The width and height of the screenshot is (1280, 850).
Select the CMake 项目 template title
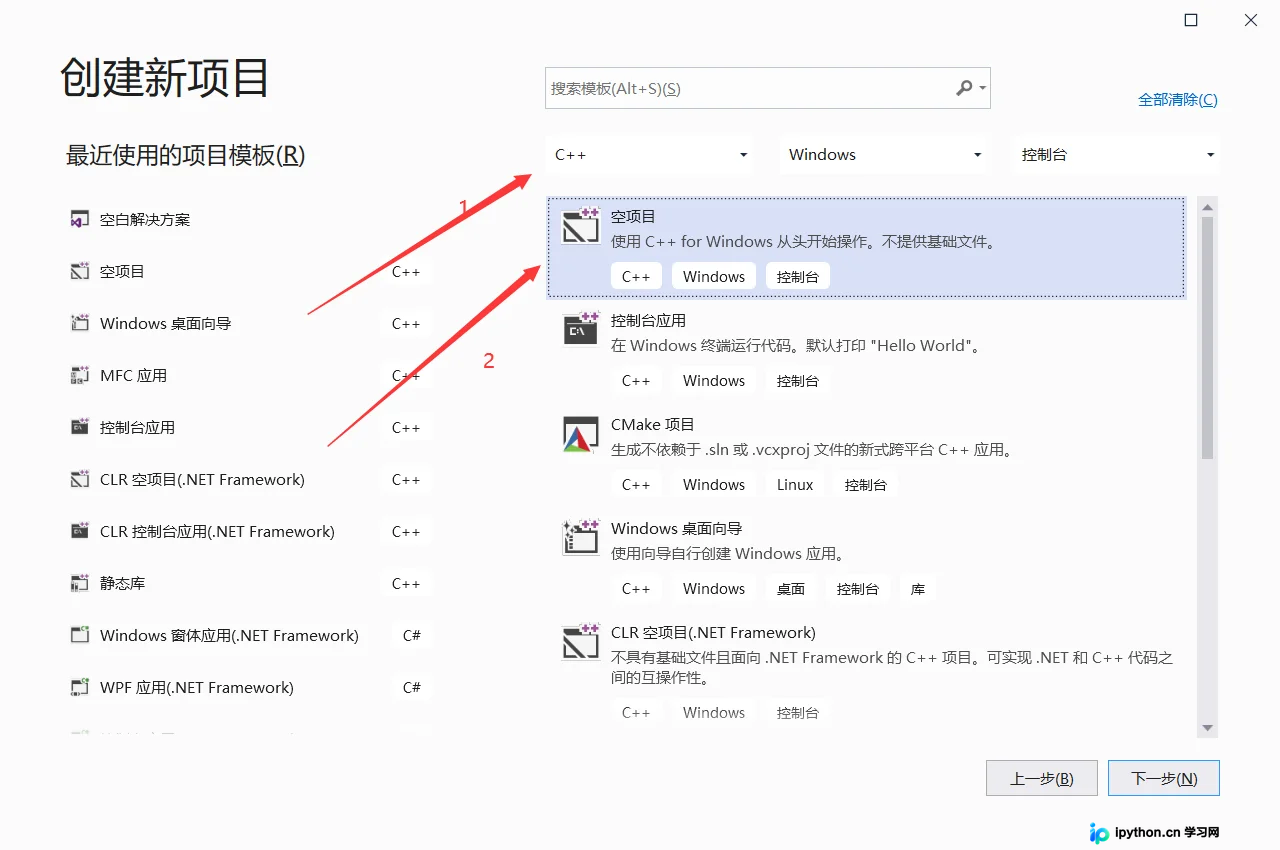coord(653,425)
